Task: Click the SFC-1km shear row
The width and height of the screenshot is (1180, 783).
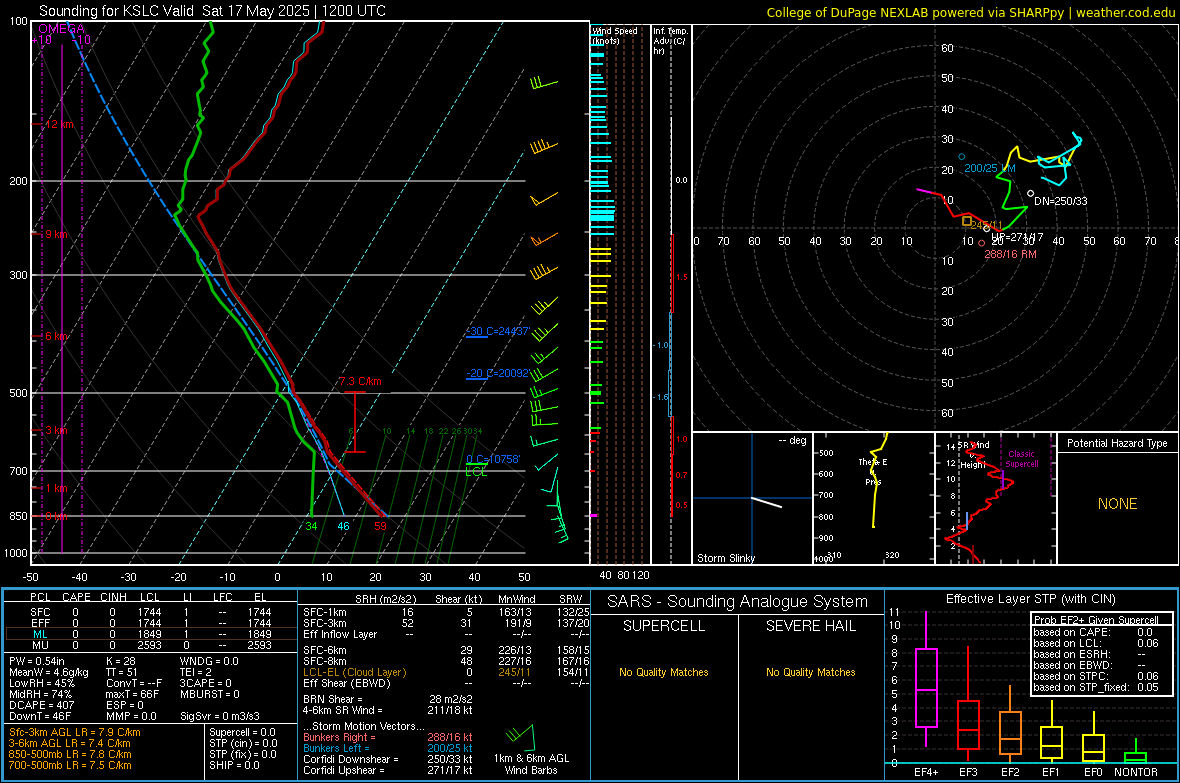Action: (x=446, y=612)
